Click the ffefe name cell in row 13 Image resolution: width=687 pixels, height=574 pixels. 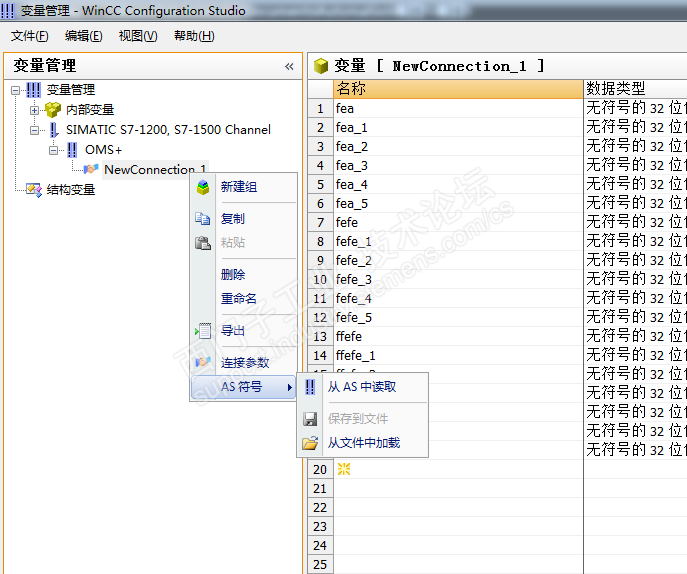point(458,337)
